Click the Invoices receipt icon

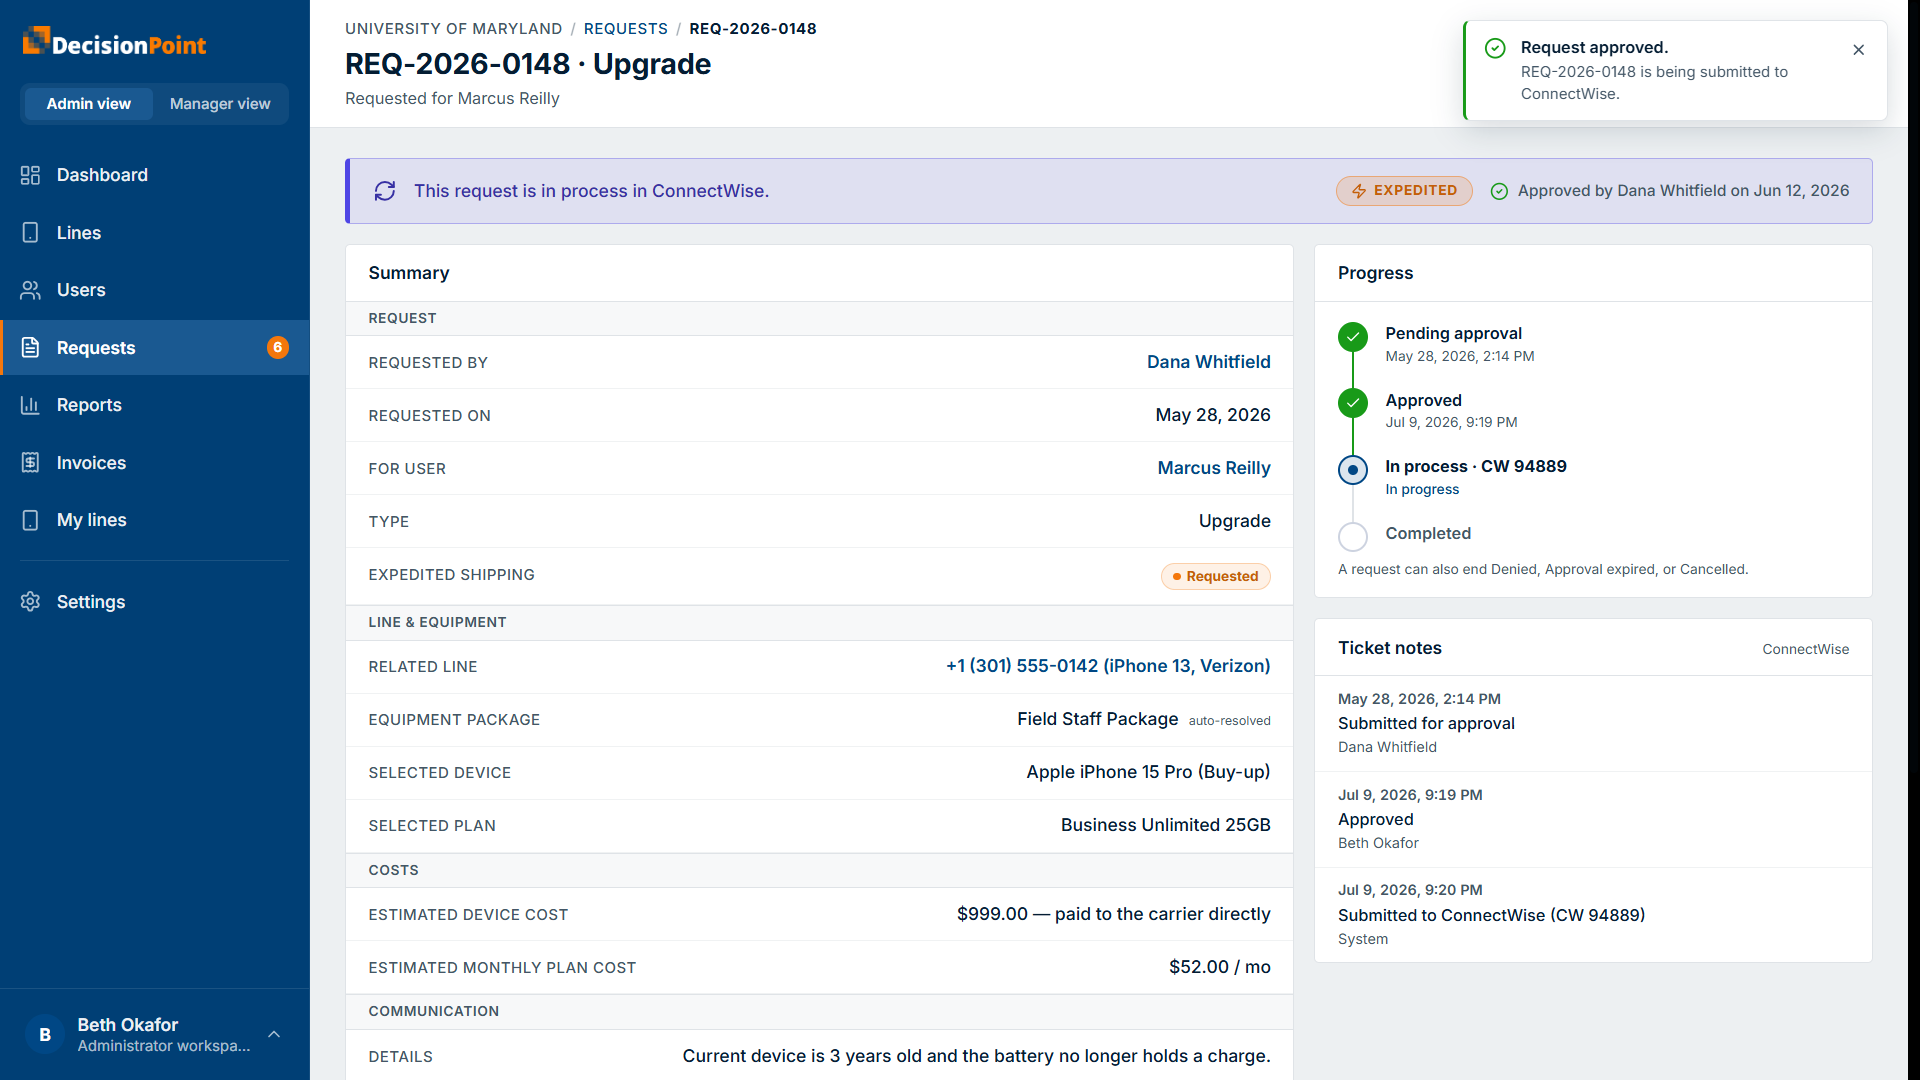pos(30,463)
